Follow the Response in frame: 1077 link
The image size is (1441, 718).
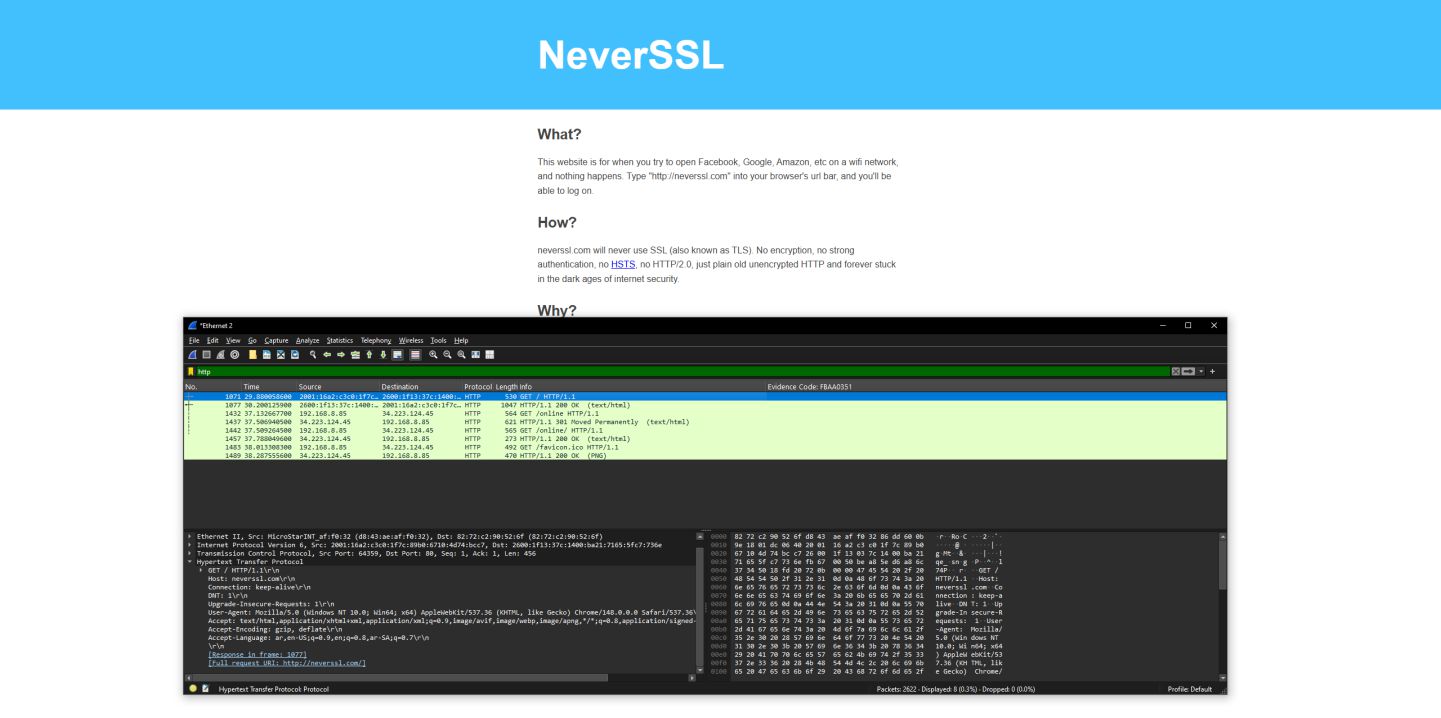coord(257,654)
